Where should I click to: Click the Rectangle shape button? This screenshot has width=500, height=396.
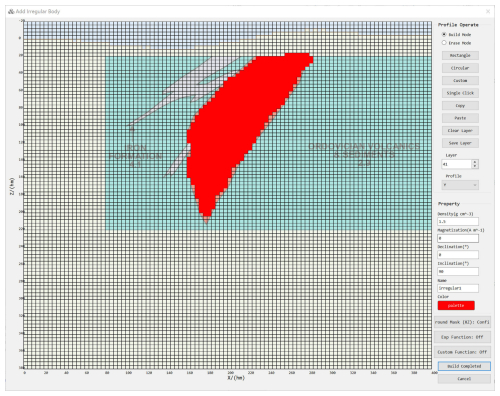coord(460,55)
